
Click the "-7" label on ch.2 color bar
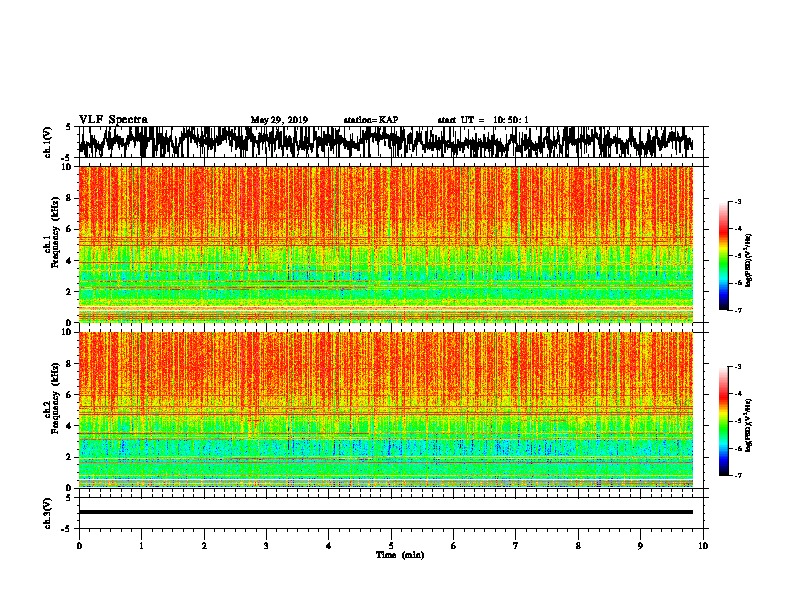tap(737, 475)
